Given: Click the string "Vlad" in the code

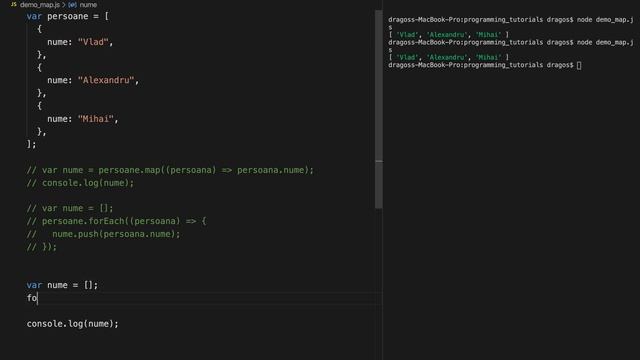Looking at the screenshot, I should coord(93,42).
